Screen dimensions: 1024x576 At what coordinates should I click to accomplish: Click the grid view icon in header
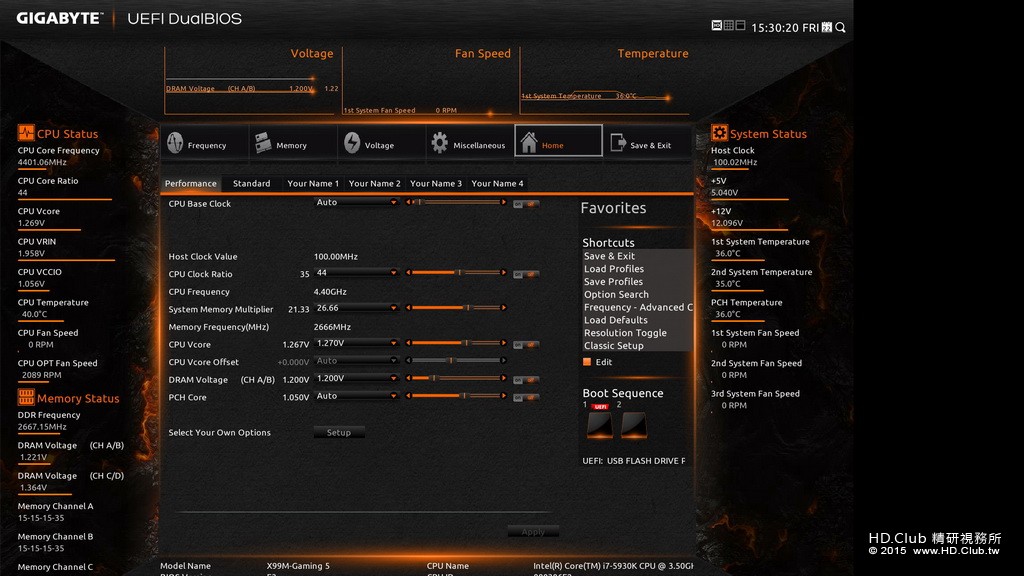point(728,25)
